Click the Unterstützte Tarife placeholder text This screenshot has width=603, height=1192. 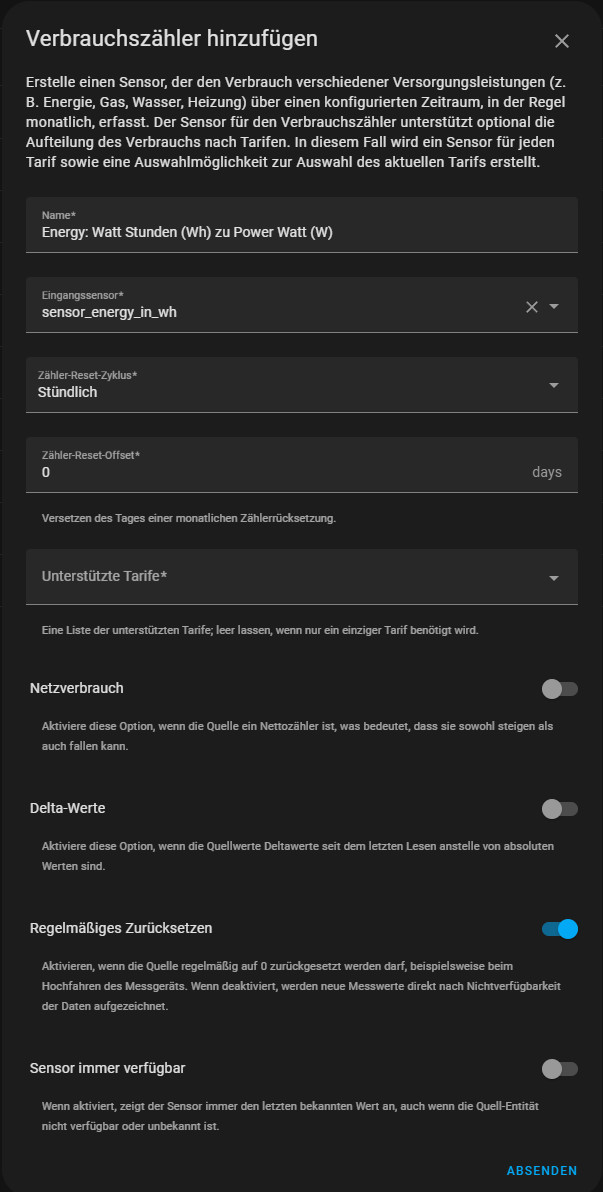click(x=104, y=576)
